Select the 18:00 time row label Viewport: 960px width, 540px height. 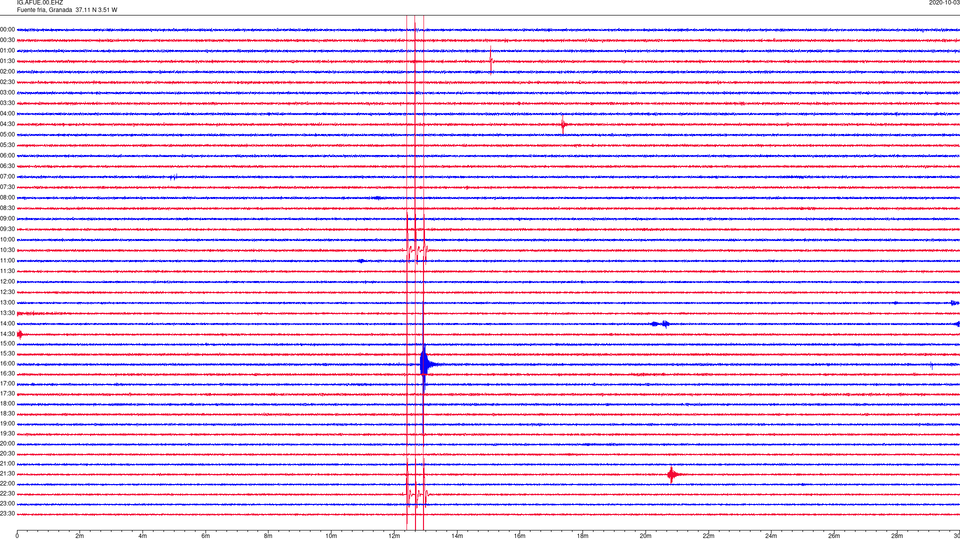[x=8, y=403]
